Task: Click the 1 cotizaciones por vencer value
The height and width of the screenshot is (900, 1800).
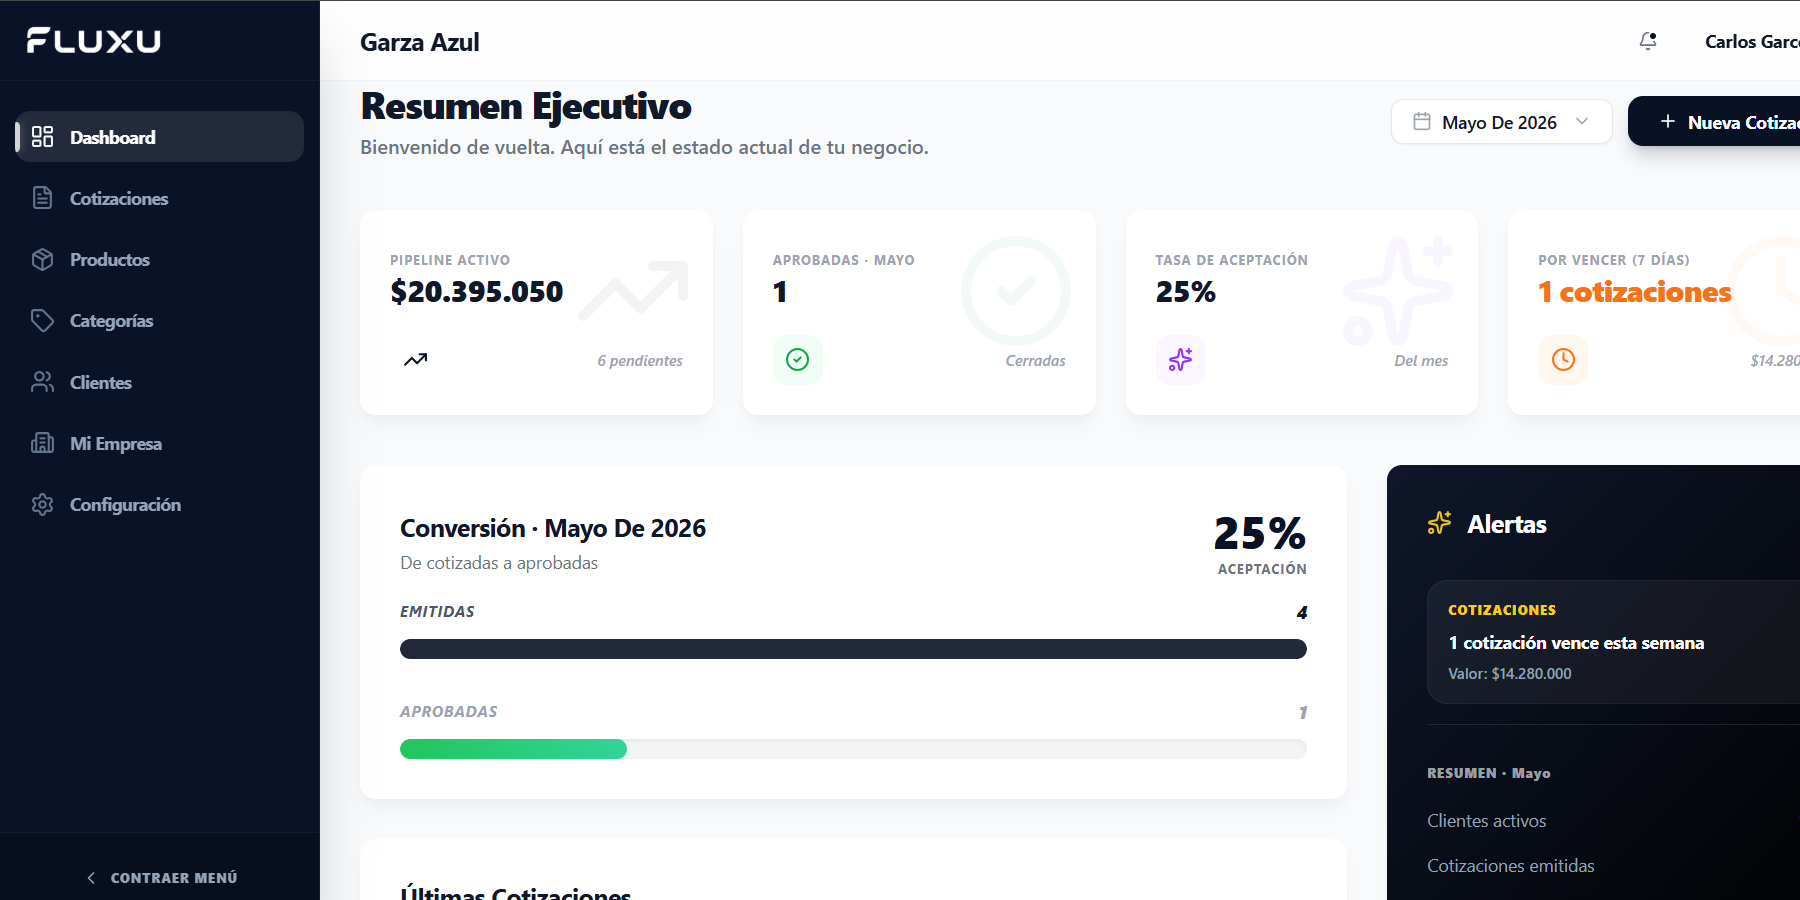Action: tap(1635, 292)
